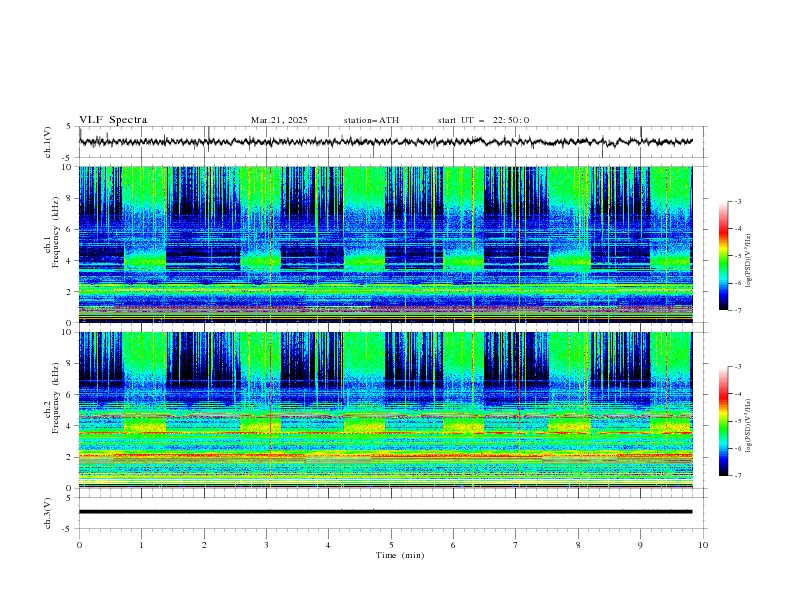Click tick label "9" on the Time axis
The height and width of the screenshot is (612, 792).
pos(640,545)
